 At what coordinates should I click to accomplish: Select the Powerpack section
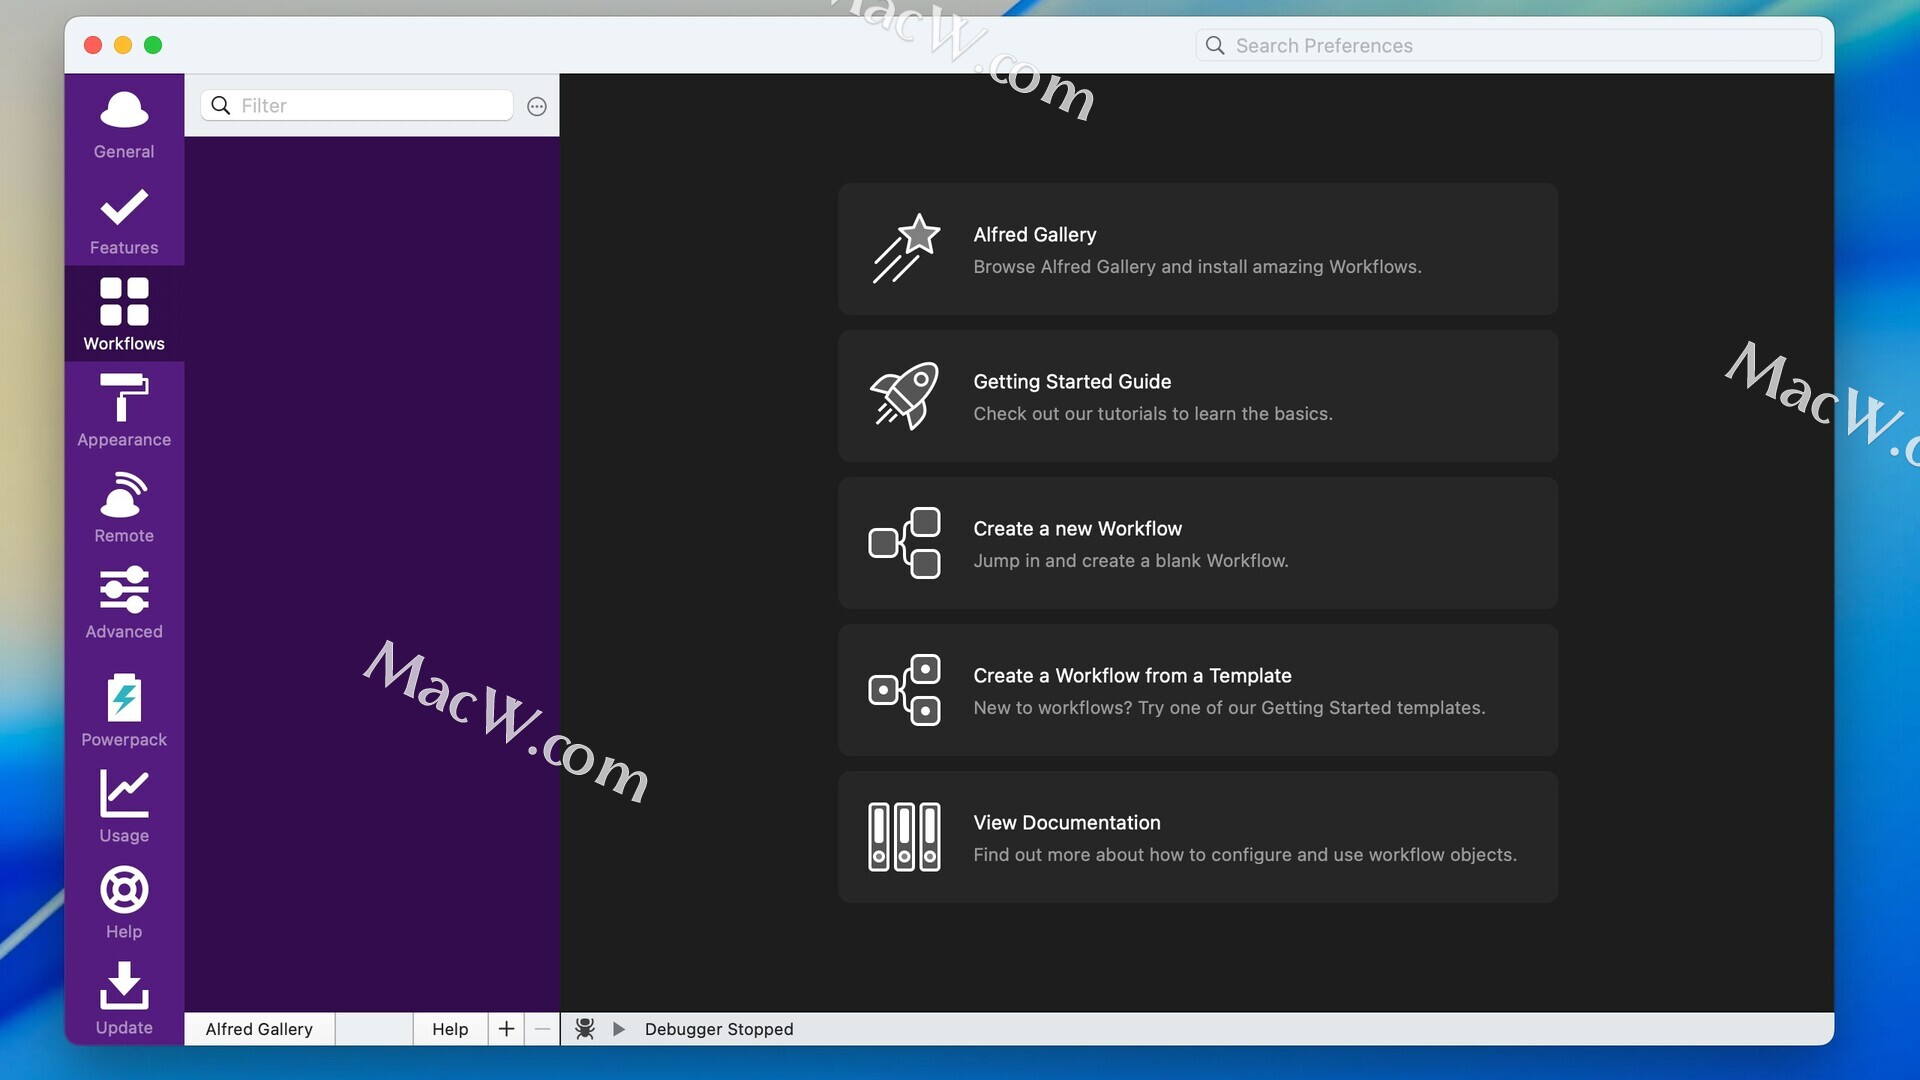[124, 710]
